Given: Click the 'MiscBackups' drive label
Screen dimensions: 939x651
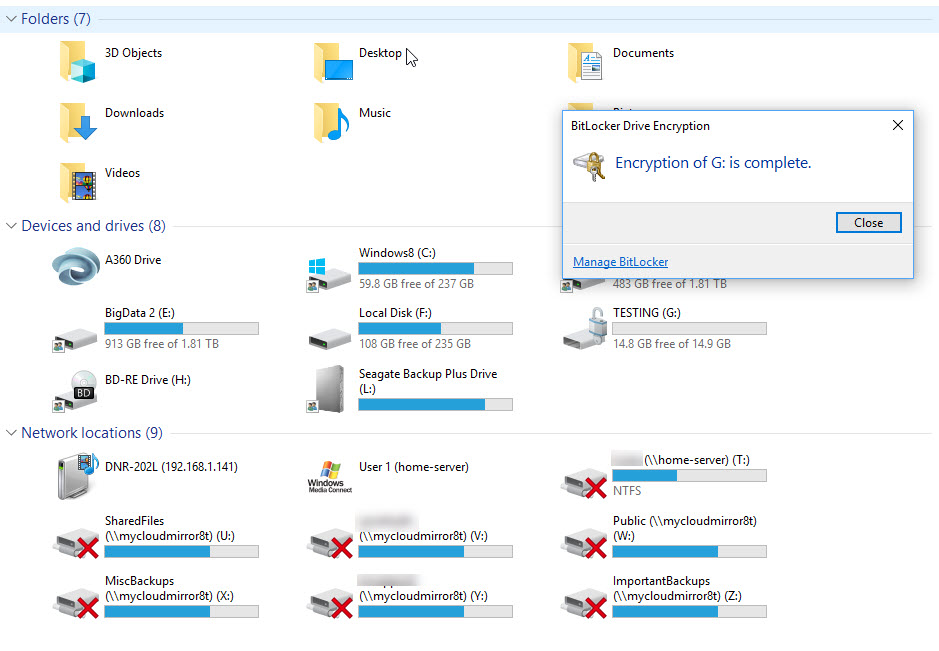Looking at the screenshot, I should click(x=140, y=581).
